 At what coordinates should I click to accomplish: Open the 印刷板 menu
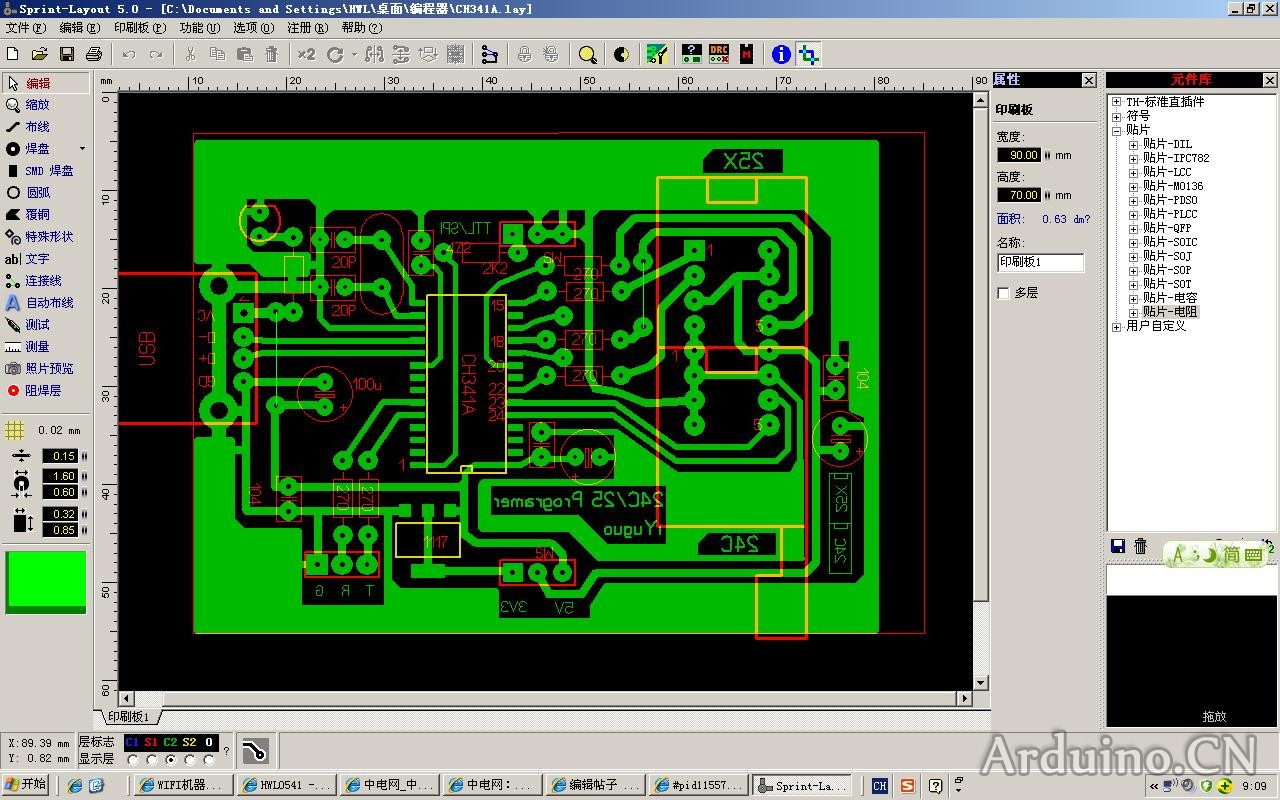point(139,28)
